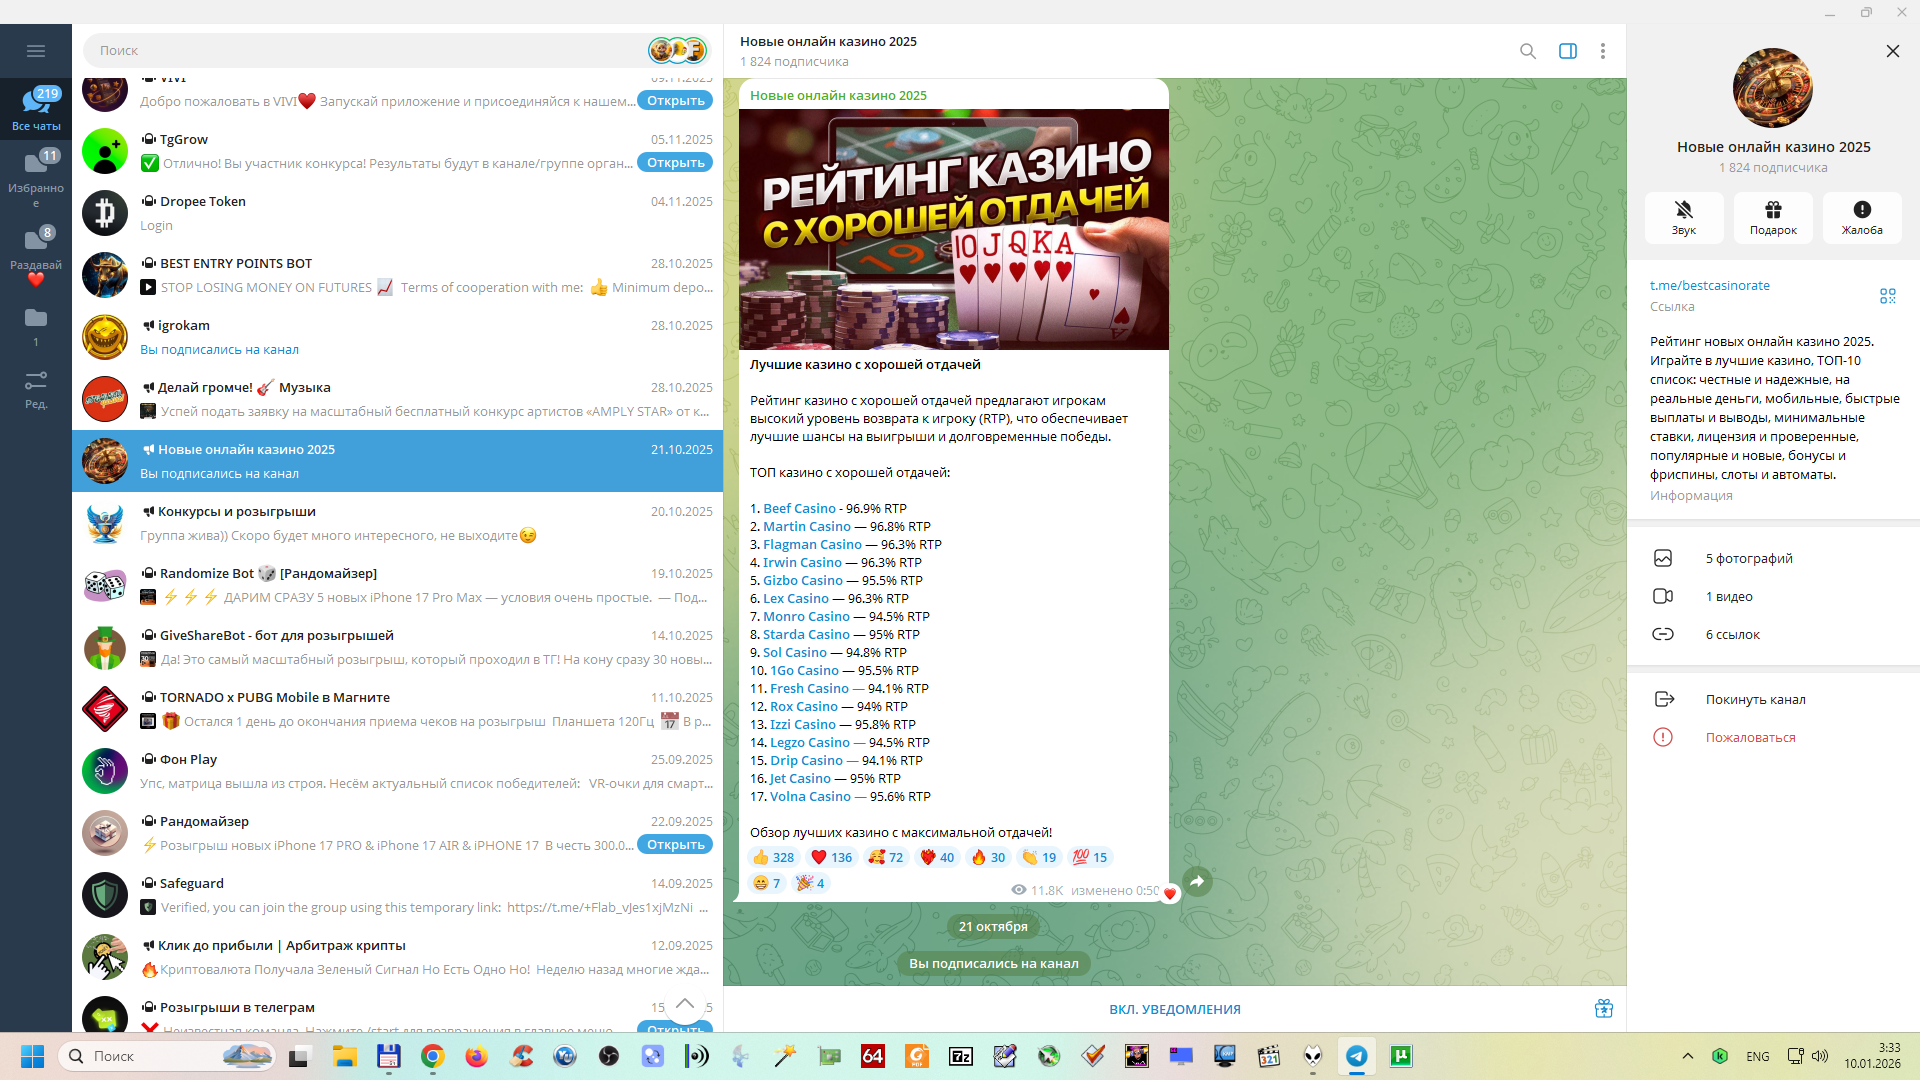
Task: Open the hamburger main menu
Action: [x=36, y=51]
